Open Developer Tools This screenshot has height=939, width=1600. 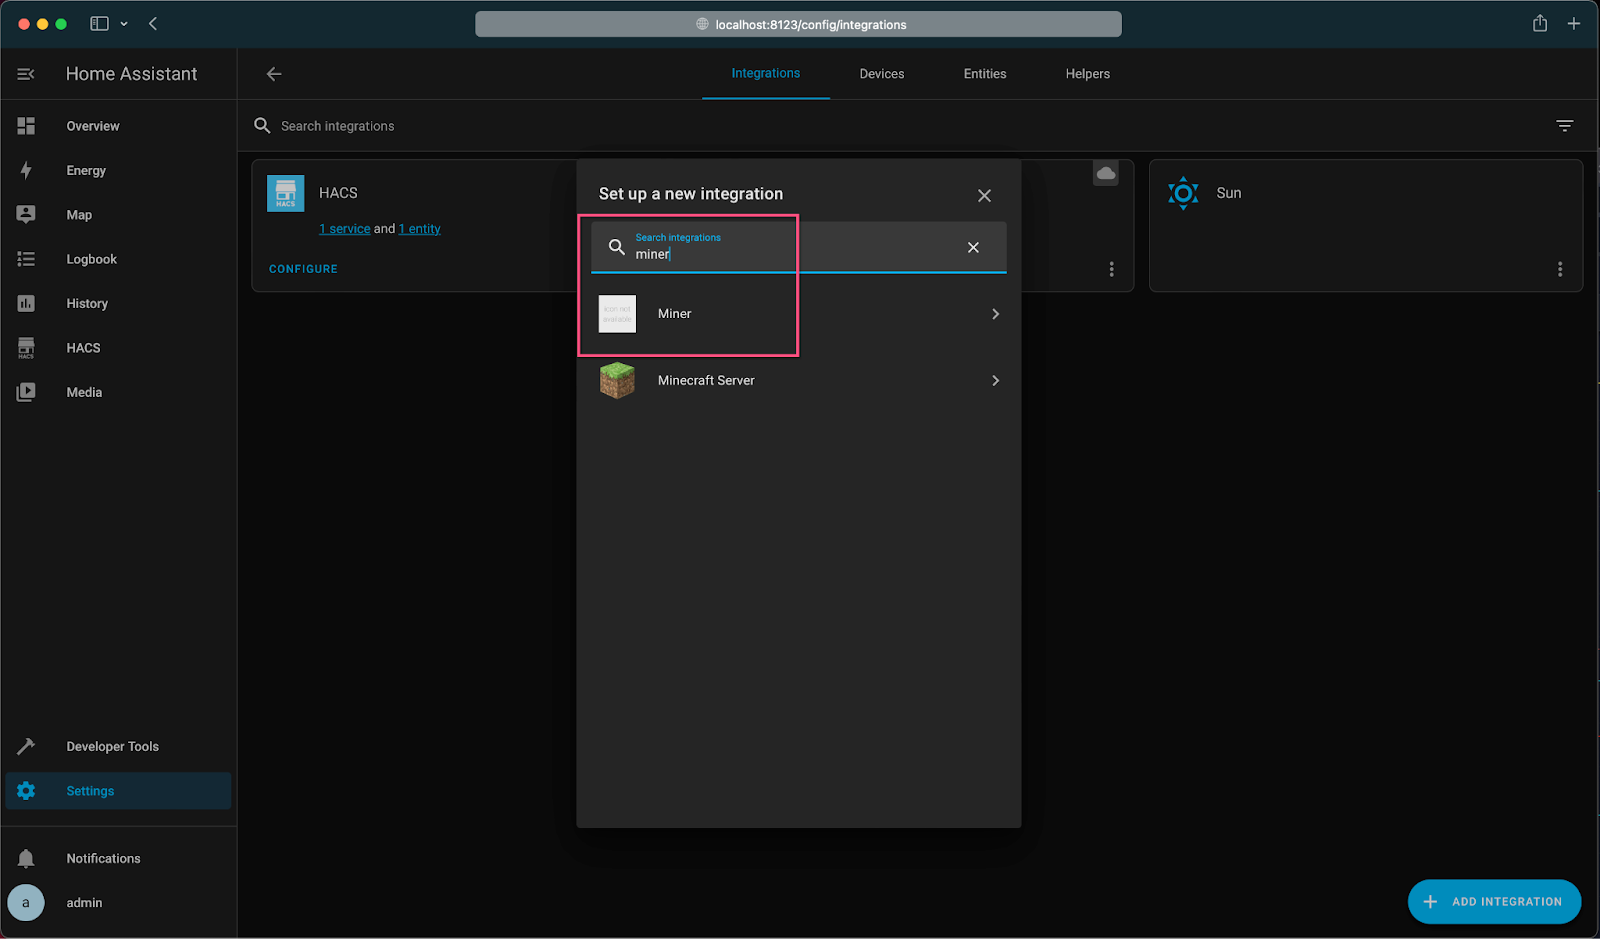[118, 746]
